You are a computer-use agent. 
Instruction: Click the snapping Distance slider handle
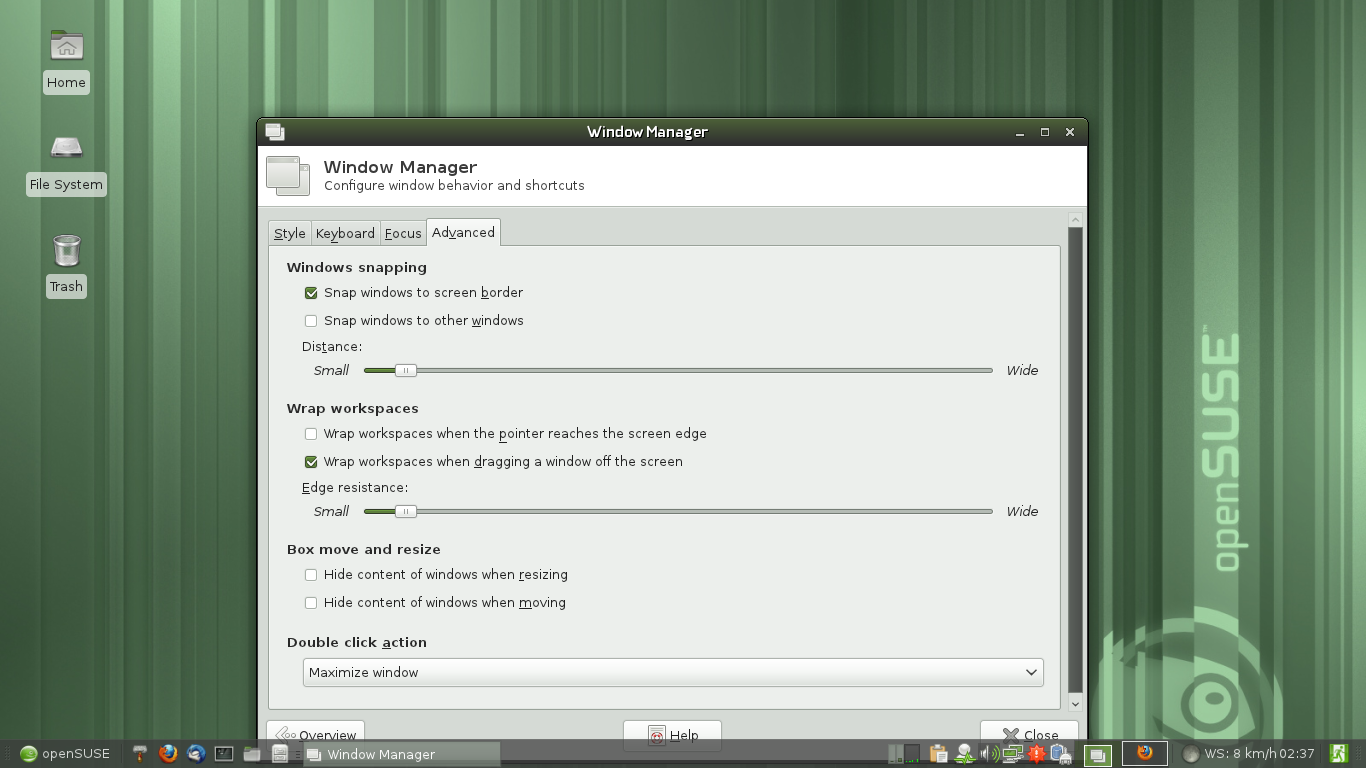(x=405, y=370)
